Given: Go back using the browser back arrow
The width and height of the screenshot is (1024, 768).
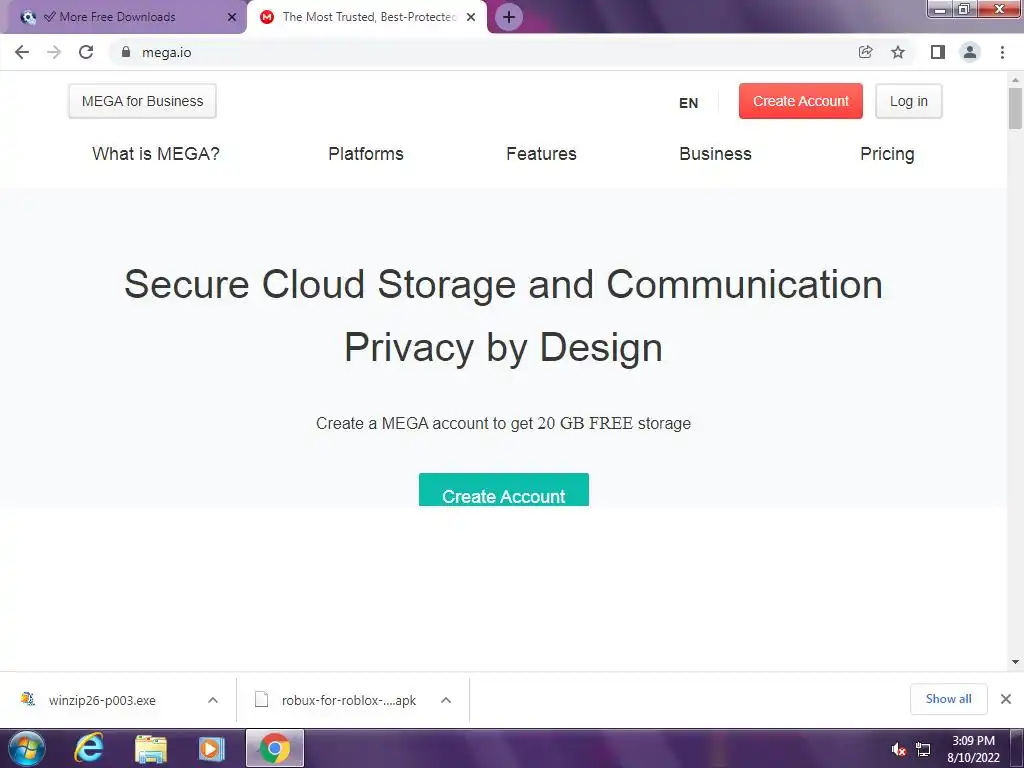Looking at the screenshot, I should (x=22, y=52).
